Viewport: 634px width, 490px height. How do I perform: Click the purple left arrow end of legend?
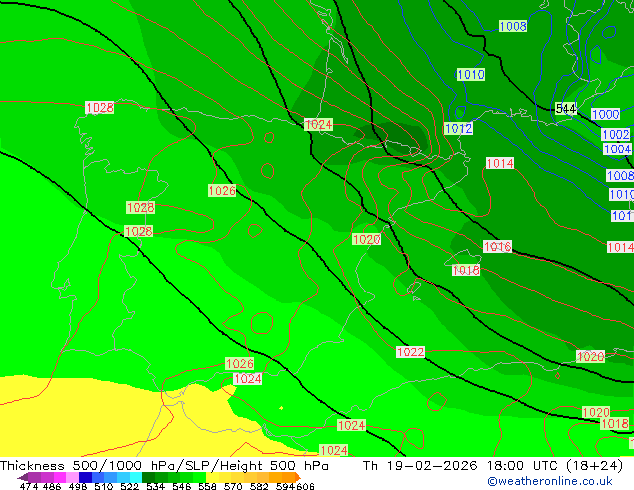click(x=23, y=477)
